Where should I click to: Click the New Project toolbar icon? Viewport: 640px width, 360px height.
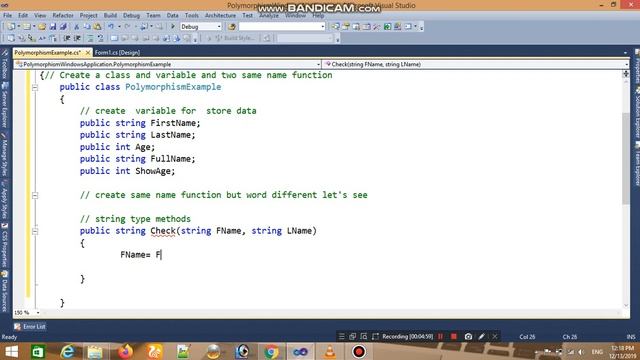click(11, 27)
